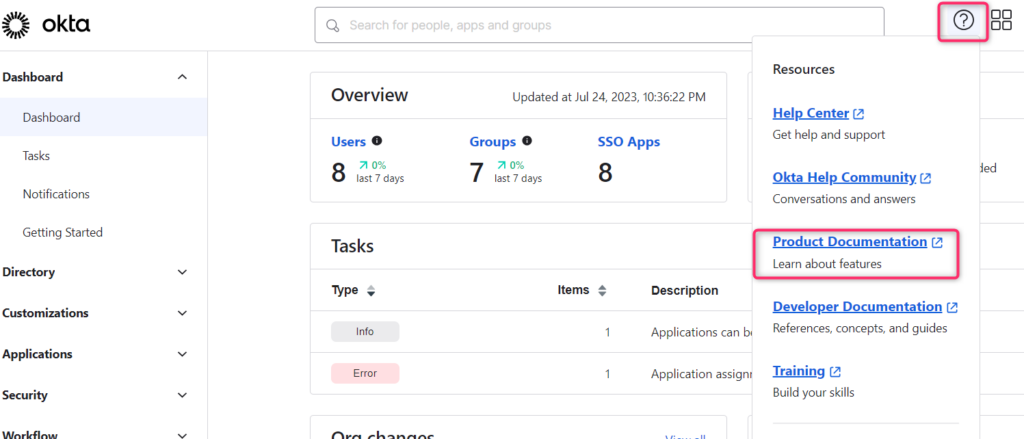Click the 'Build your skills' text
The width and height of the screenshot is (1024, 439).
pos(813,393)
